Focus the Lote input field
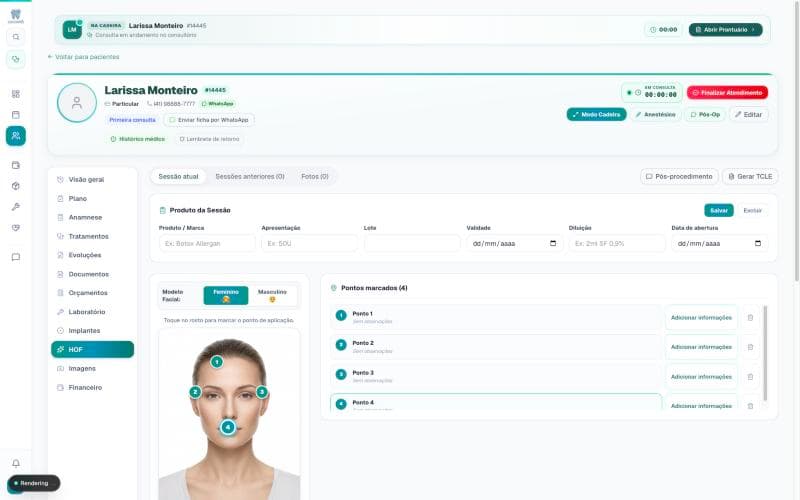The width and height of the screenshot is (800, 500). pos(412,243)
